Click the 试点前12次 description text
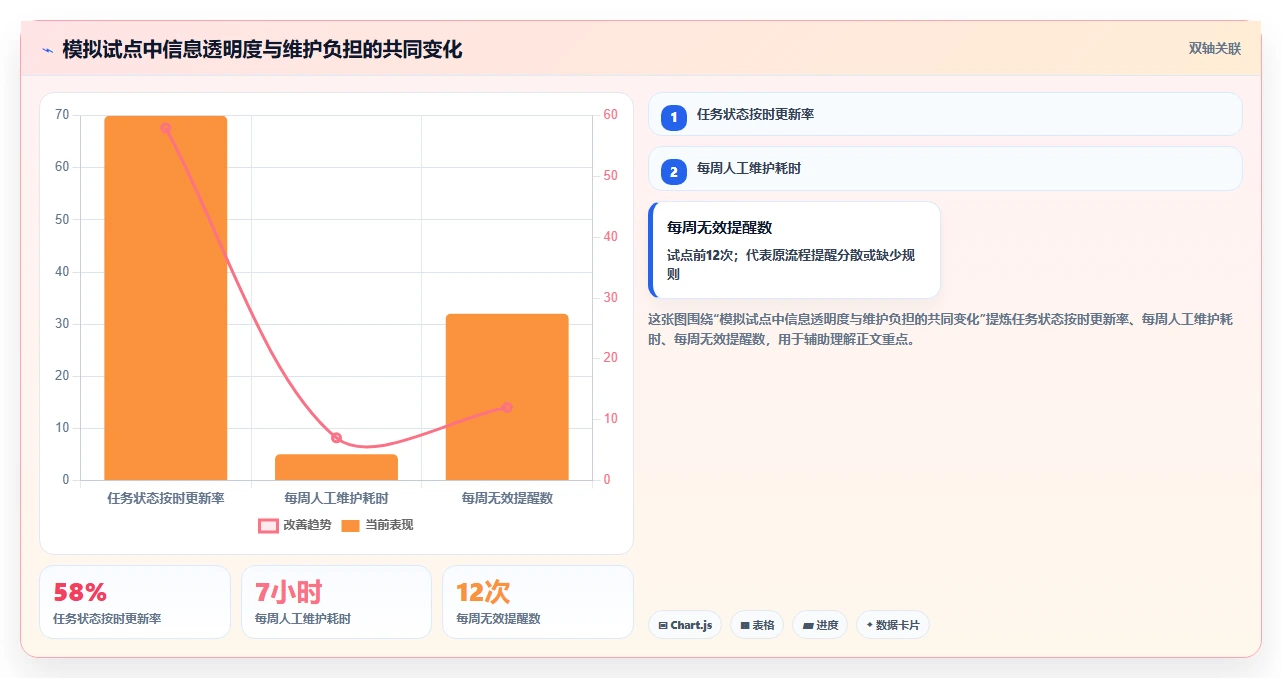This screenshot has height=678, width=1282. point(791,264)
